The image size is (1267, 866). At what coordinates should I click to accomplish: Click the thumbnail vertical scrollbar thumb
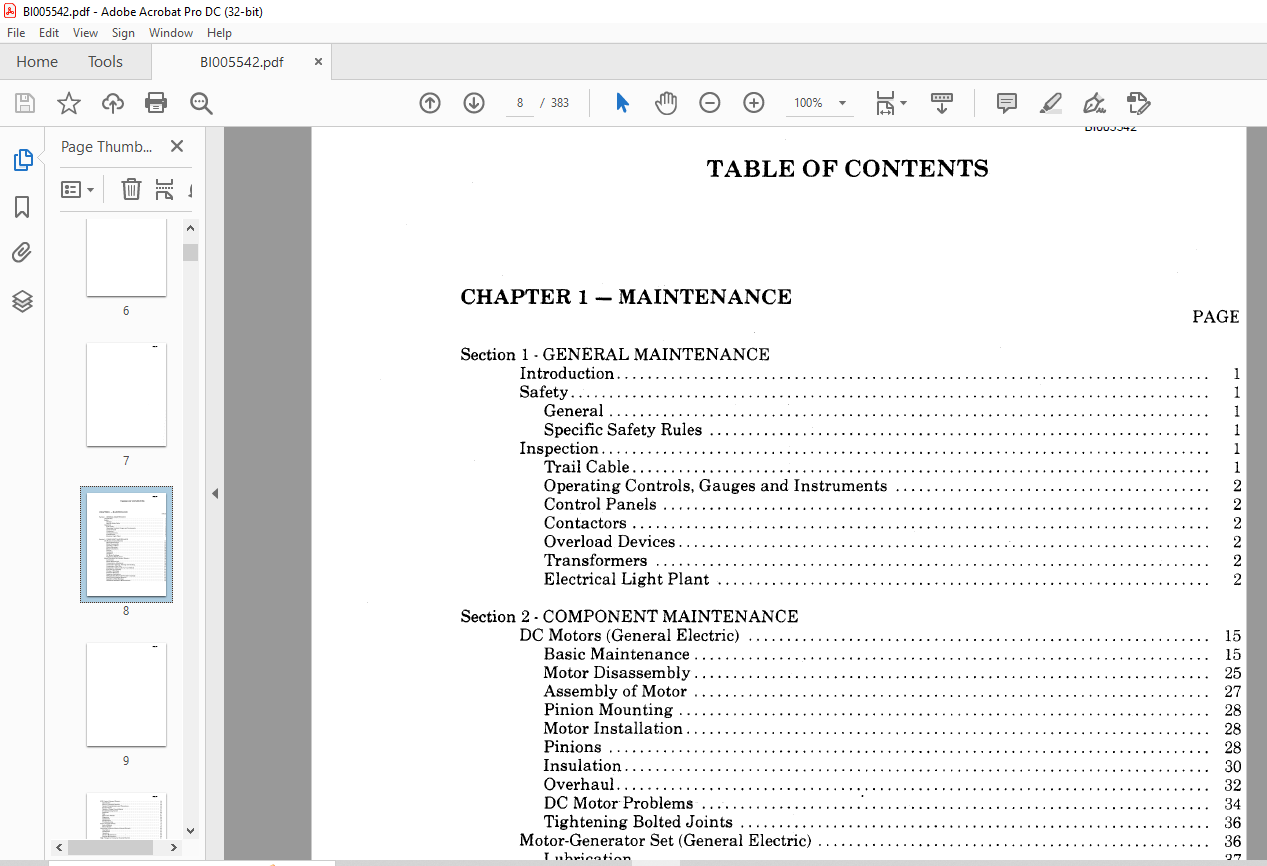click(x=190, y=252)
